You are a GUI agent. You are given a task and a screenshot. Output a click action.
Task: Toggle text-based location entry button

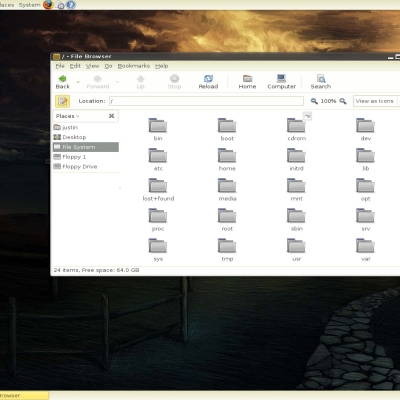coord(63,101)
